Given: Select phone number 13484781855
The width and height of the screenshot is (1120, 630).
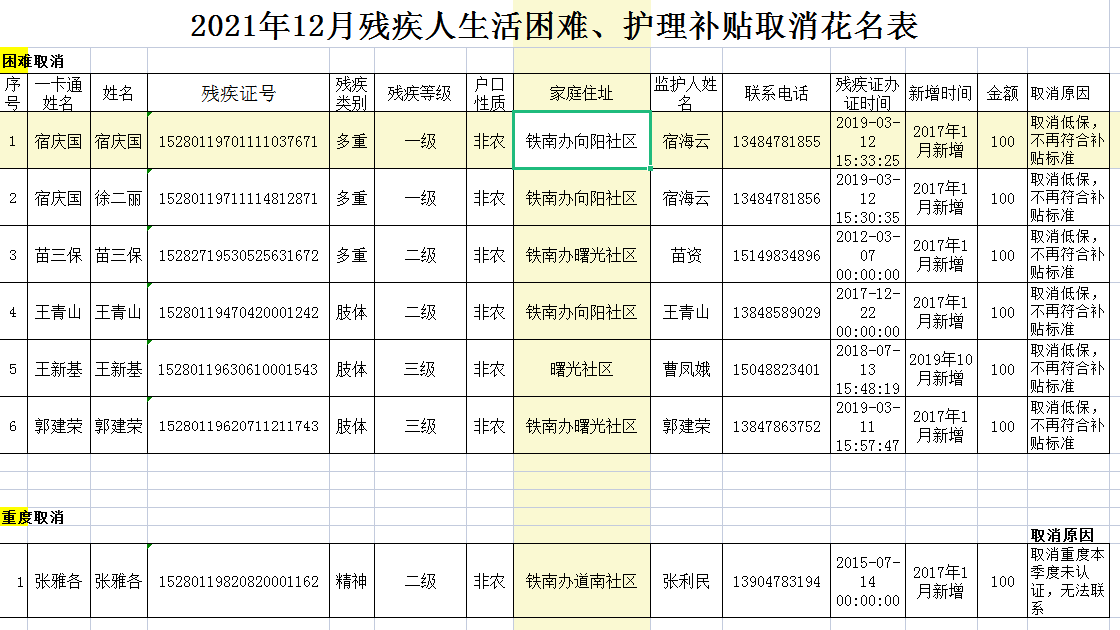Looking at the screenshot, I should click(776, 141).
